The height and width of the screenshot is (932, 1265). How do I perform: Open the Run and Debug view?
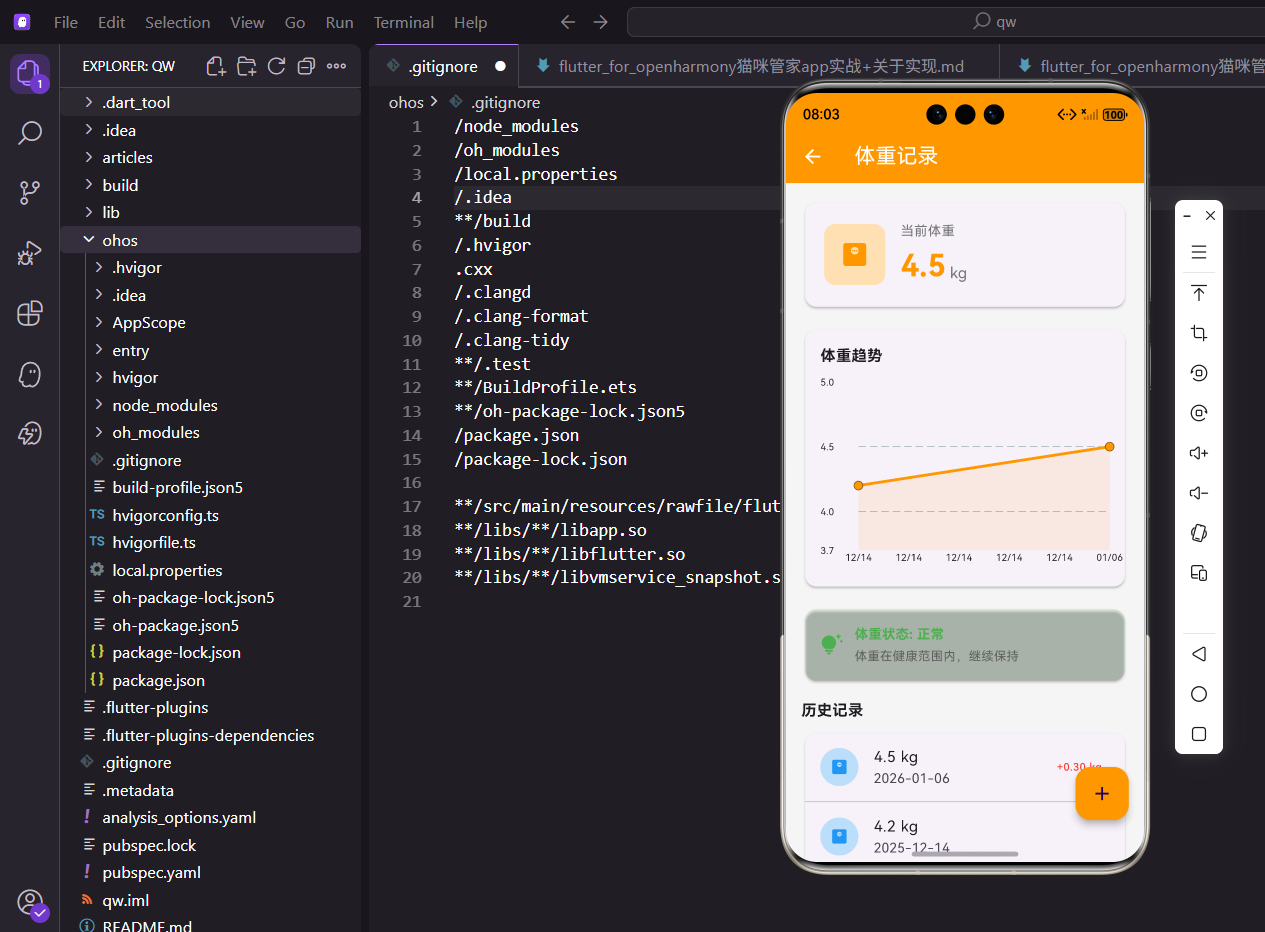30,253
